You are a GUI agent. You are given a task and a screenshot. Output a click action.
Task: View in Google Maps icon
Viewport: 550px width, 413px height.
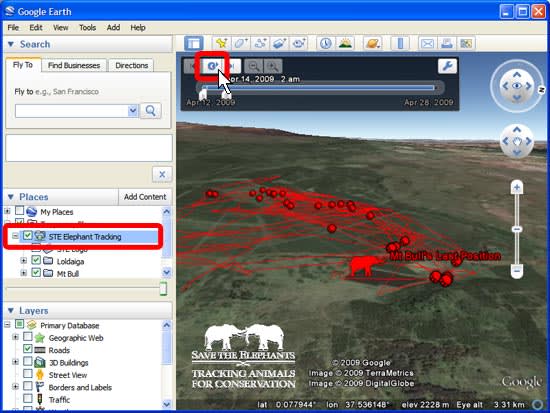click(466, 44)
